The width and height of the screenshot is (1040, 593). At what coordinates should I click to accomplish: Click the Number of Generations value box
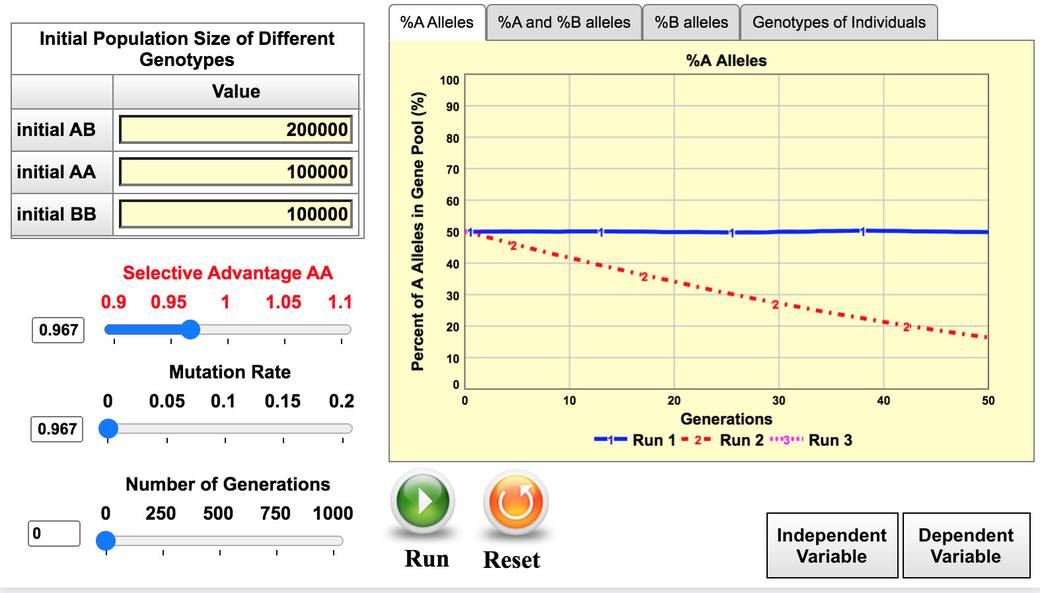54,534
